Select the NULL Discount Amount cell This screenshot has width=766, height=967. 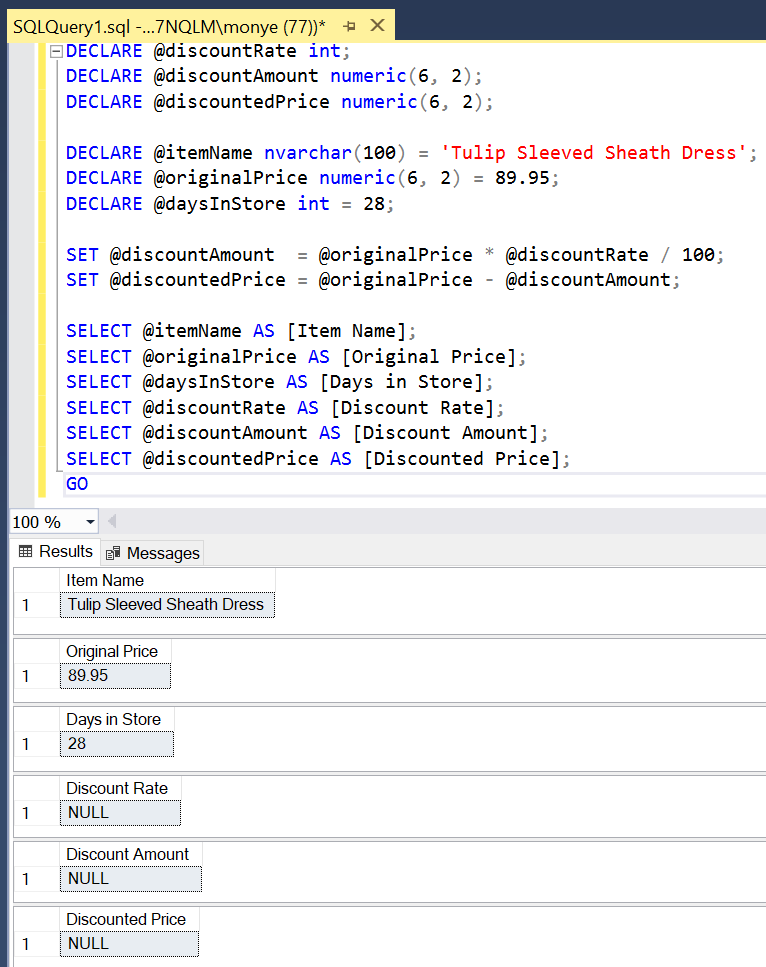pos(131,879)
